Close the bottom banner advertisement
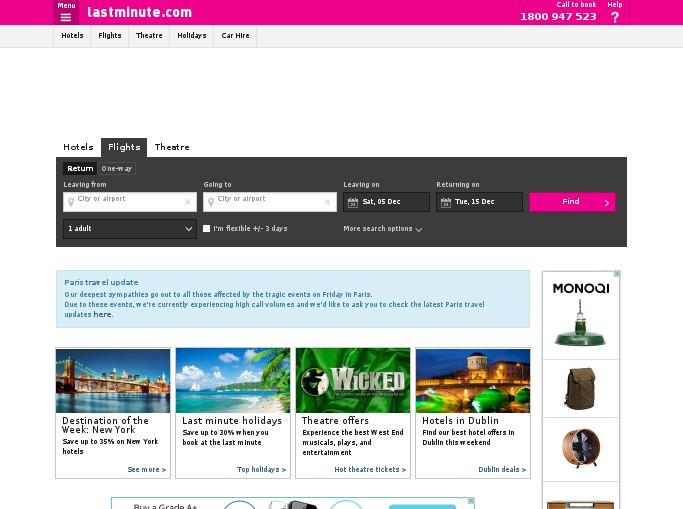The height and width of the screenshot is (509, 683). pos(471,501)
